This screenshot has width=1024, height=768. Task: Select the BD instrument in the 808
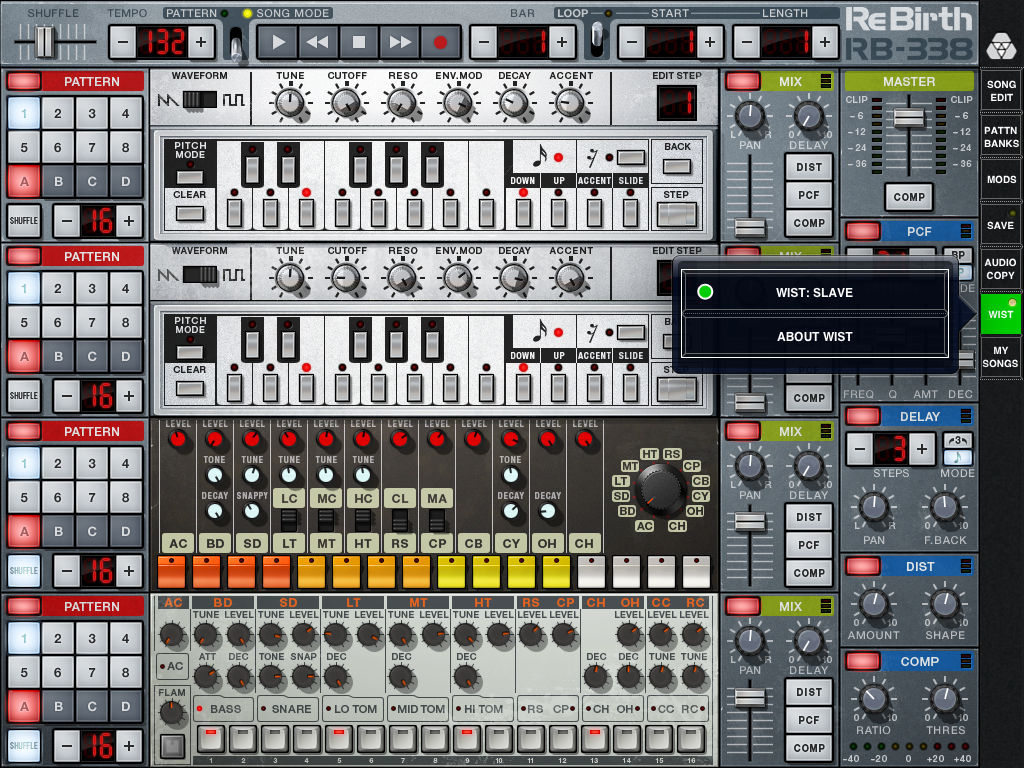tap(215, 543)
